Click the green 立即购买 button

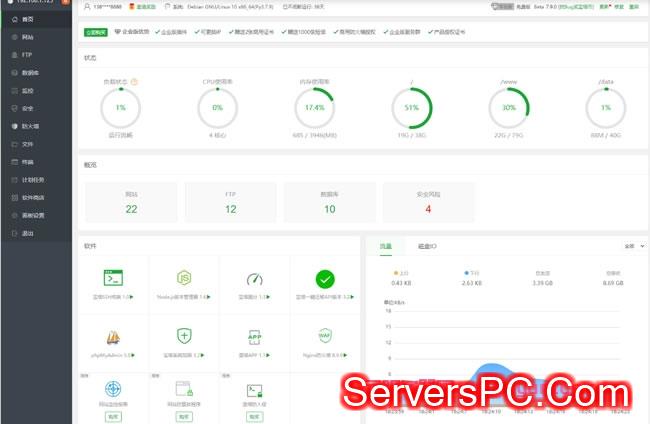point(96,32)
